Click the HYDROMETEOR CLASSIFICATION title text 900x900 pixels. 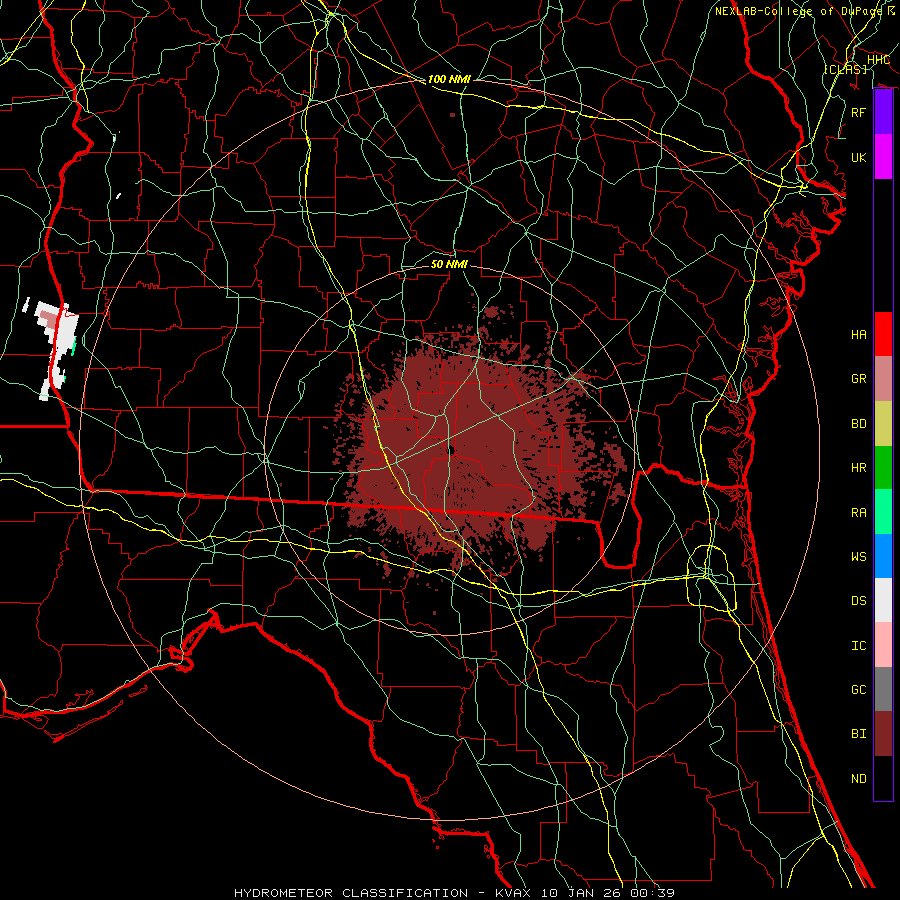351,893
